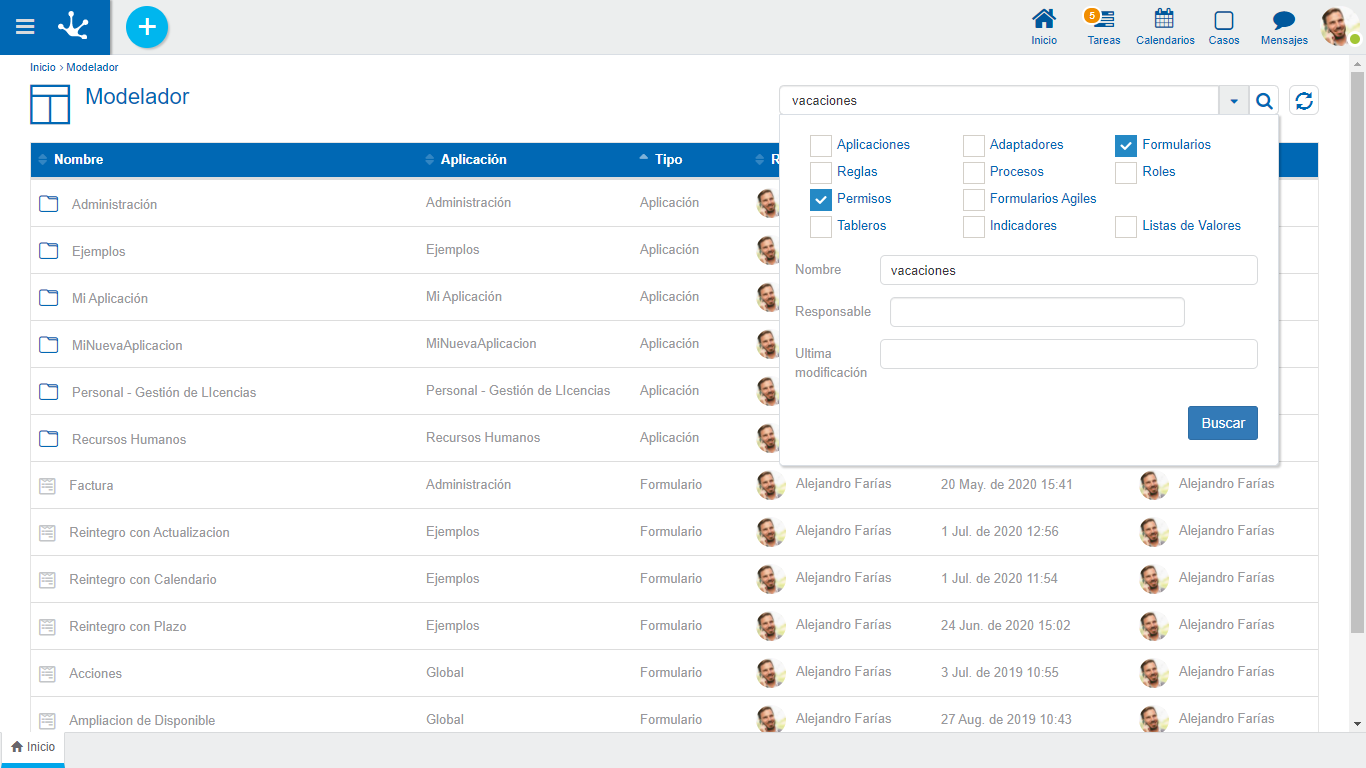Screen dimensions: 1366x768
Task: Click form icon of Ampliacion de Disponible row
Action: [47, 721]
